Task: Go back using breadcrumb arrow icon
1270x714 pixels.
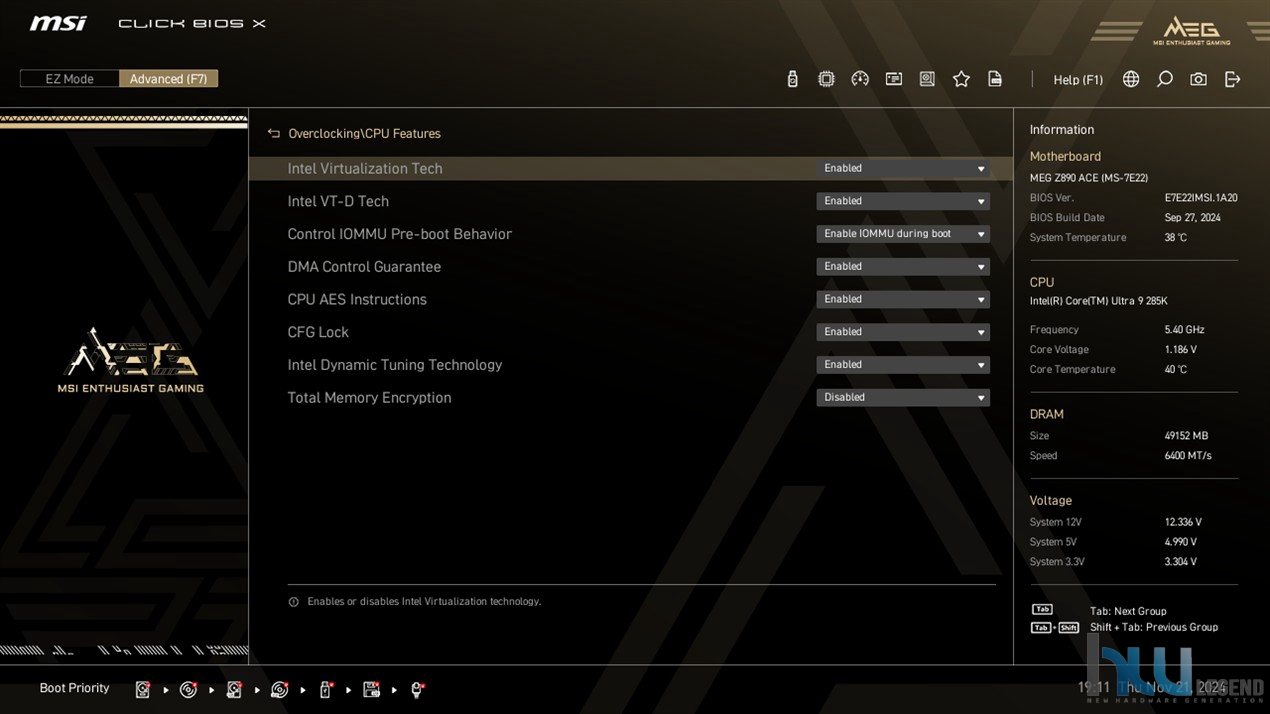Action: pos(274,133)
